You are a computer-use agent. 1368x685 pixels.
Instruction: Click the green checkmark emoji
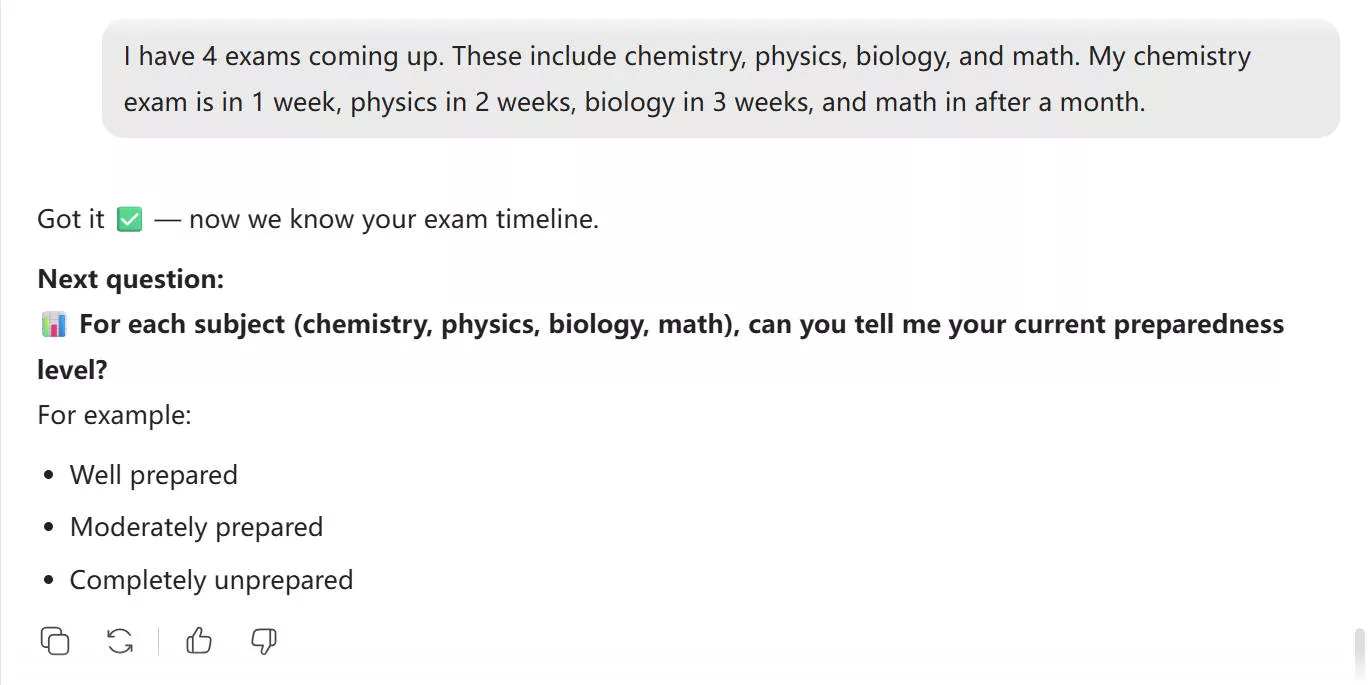(129, 220)
